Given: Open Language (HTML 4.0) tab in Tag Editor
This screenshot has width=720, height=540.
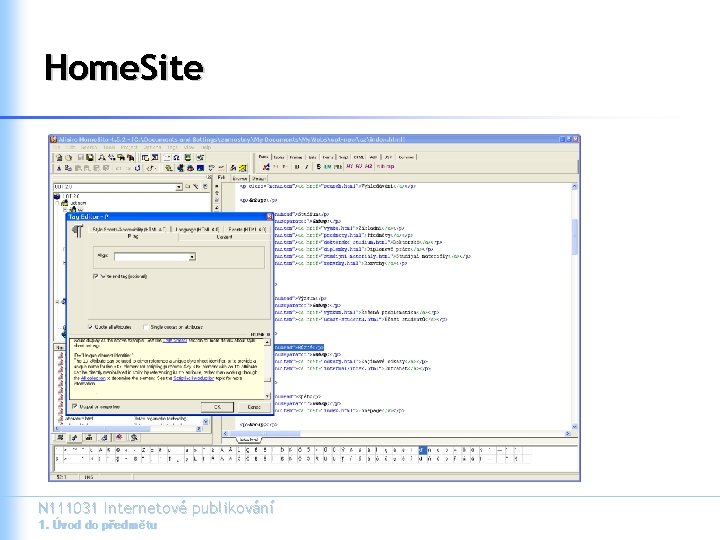Looking at the screenshot, I should click(197, 229).
